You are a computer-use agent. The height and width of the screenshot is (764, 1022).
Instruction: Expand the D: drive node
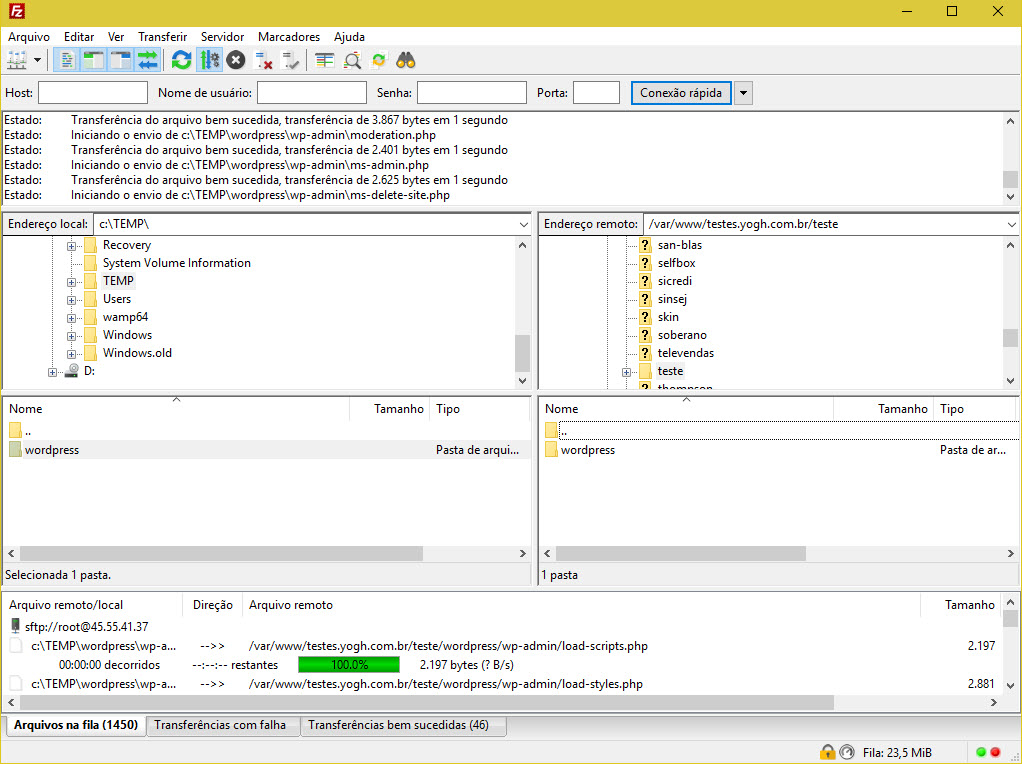coord(52,372)
